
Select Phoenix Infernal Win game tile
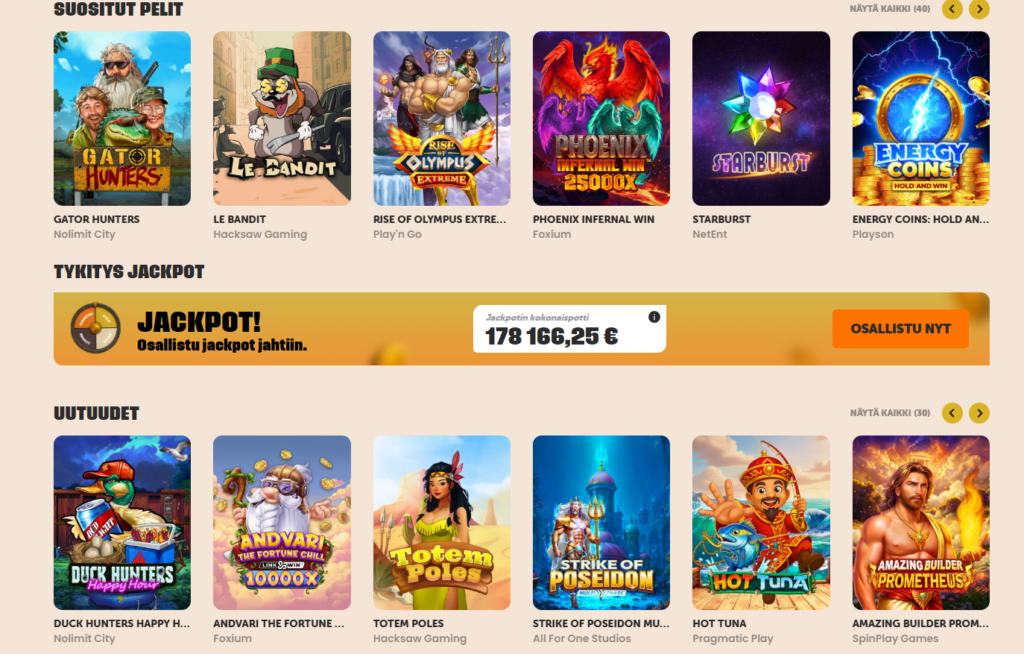(601, 118)
